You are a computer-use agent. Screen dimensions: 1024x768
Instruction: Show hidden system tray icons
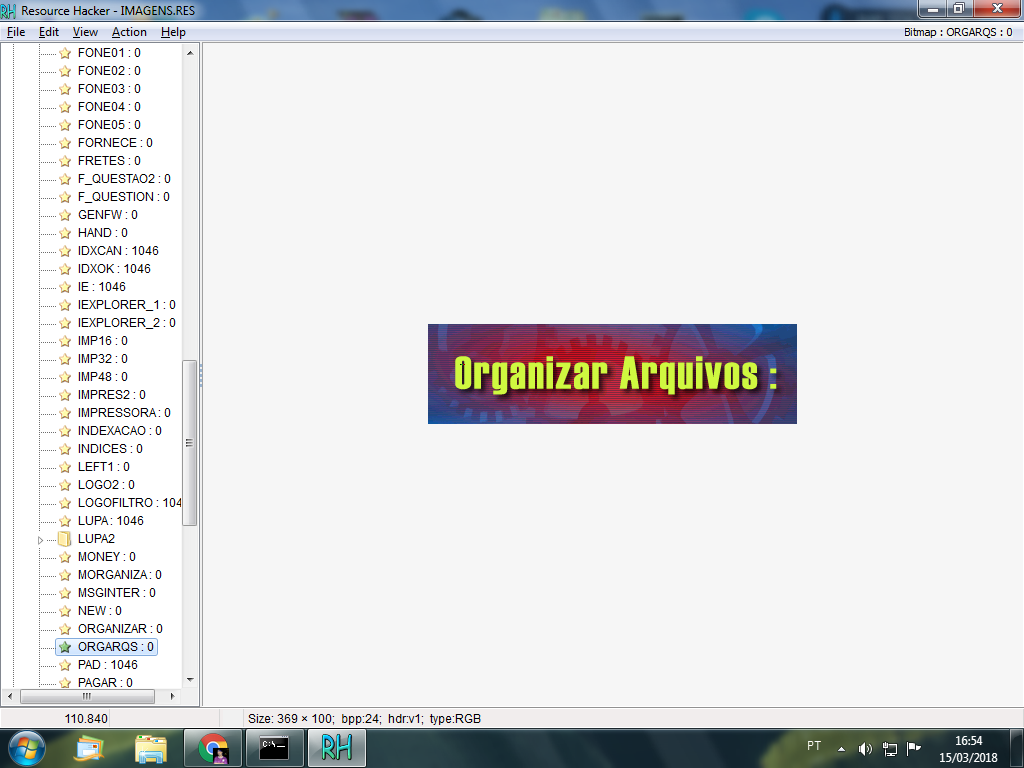point(841,748)
